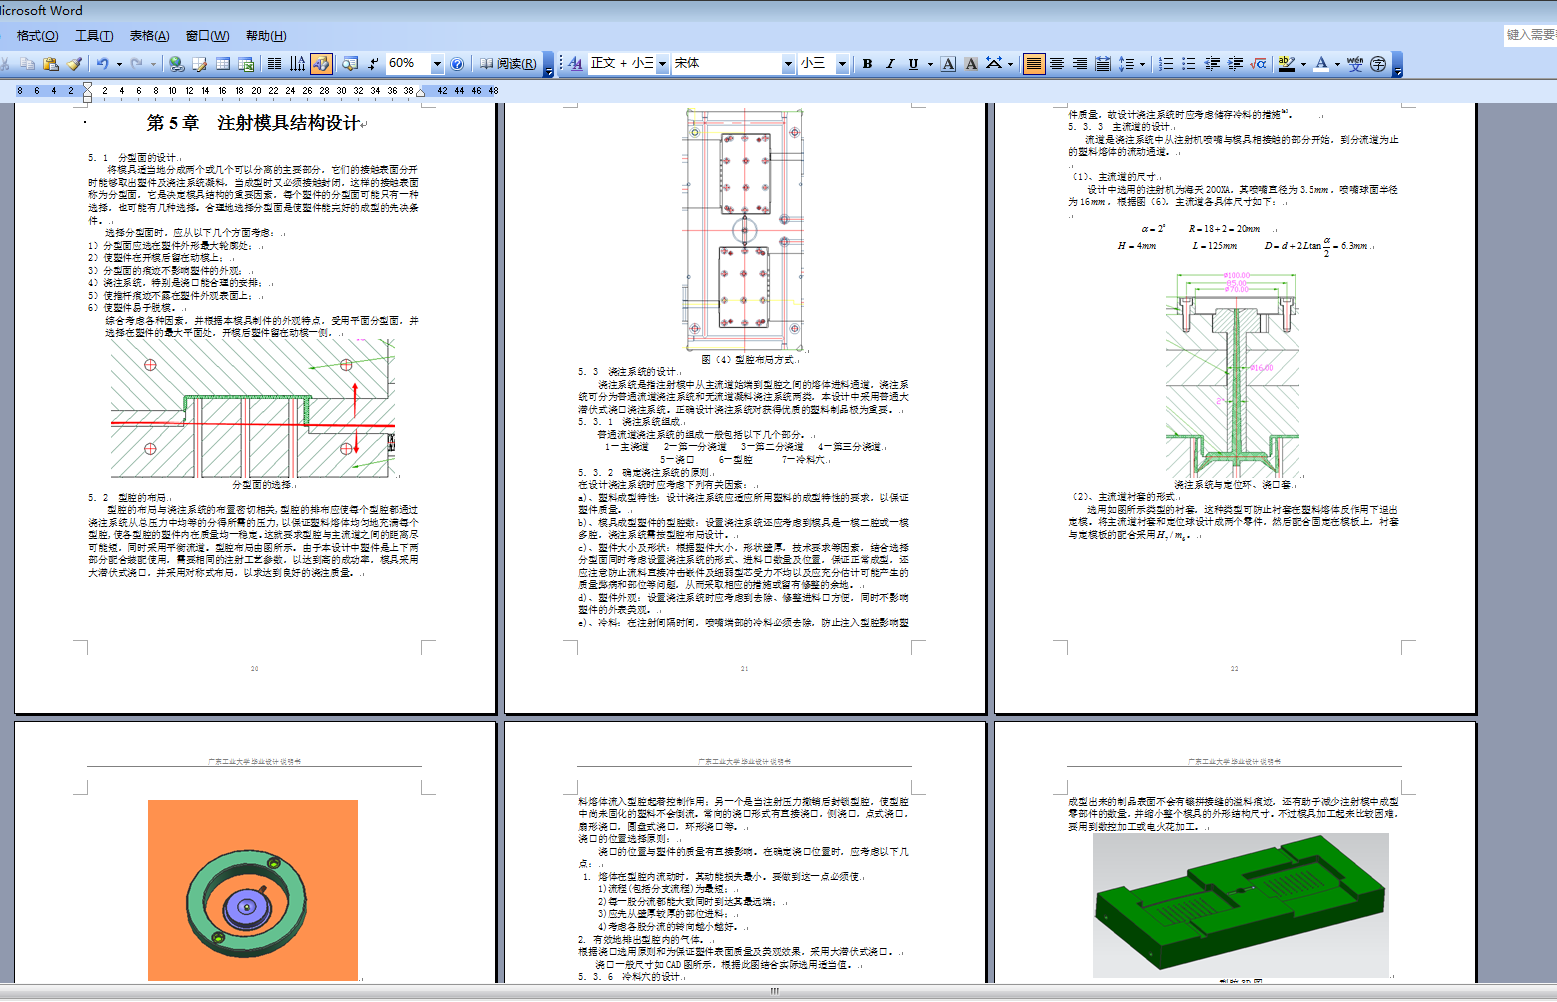1557x1002 pixels.
Task: Increase the paragraph indent
Action: click(x=1236, y=64)
